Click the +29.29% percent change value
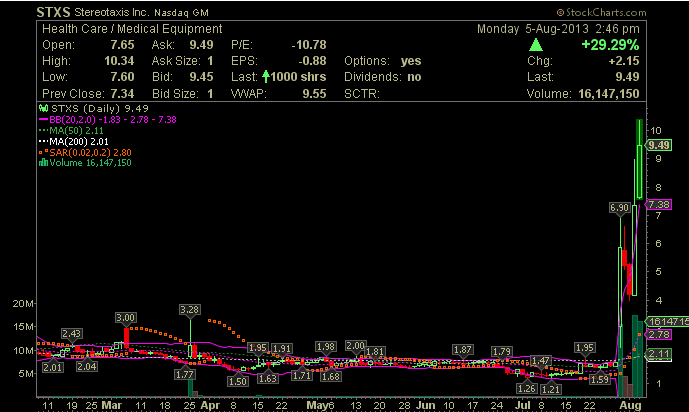The image size is (689, 412). 610,45
